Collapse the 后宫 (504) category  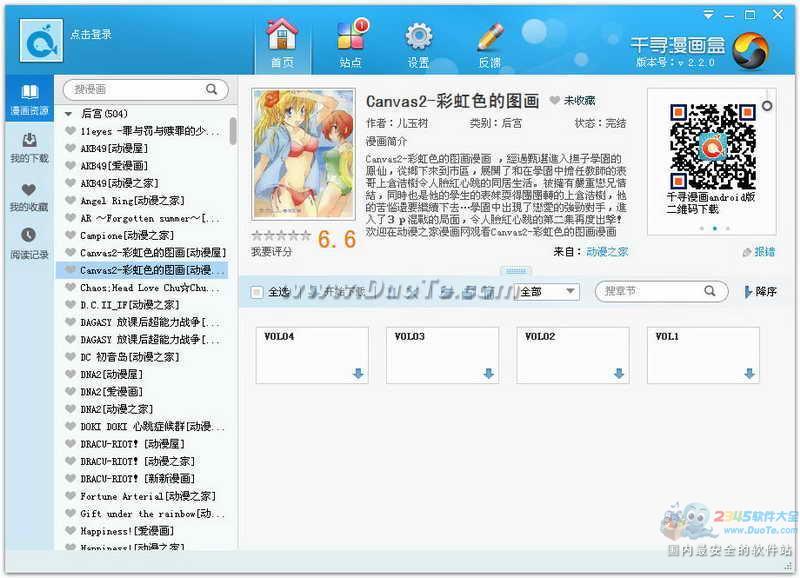pyautogui.click(x=68, y=114)
